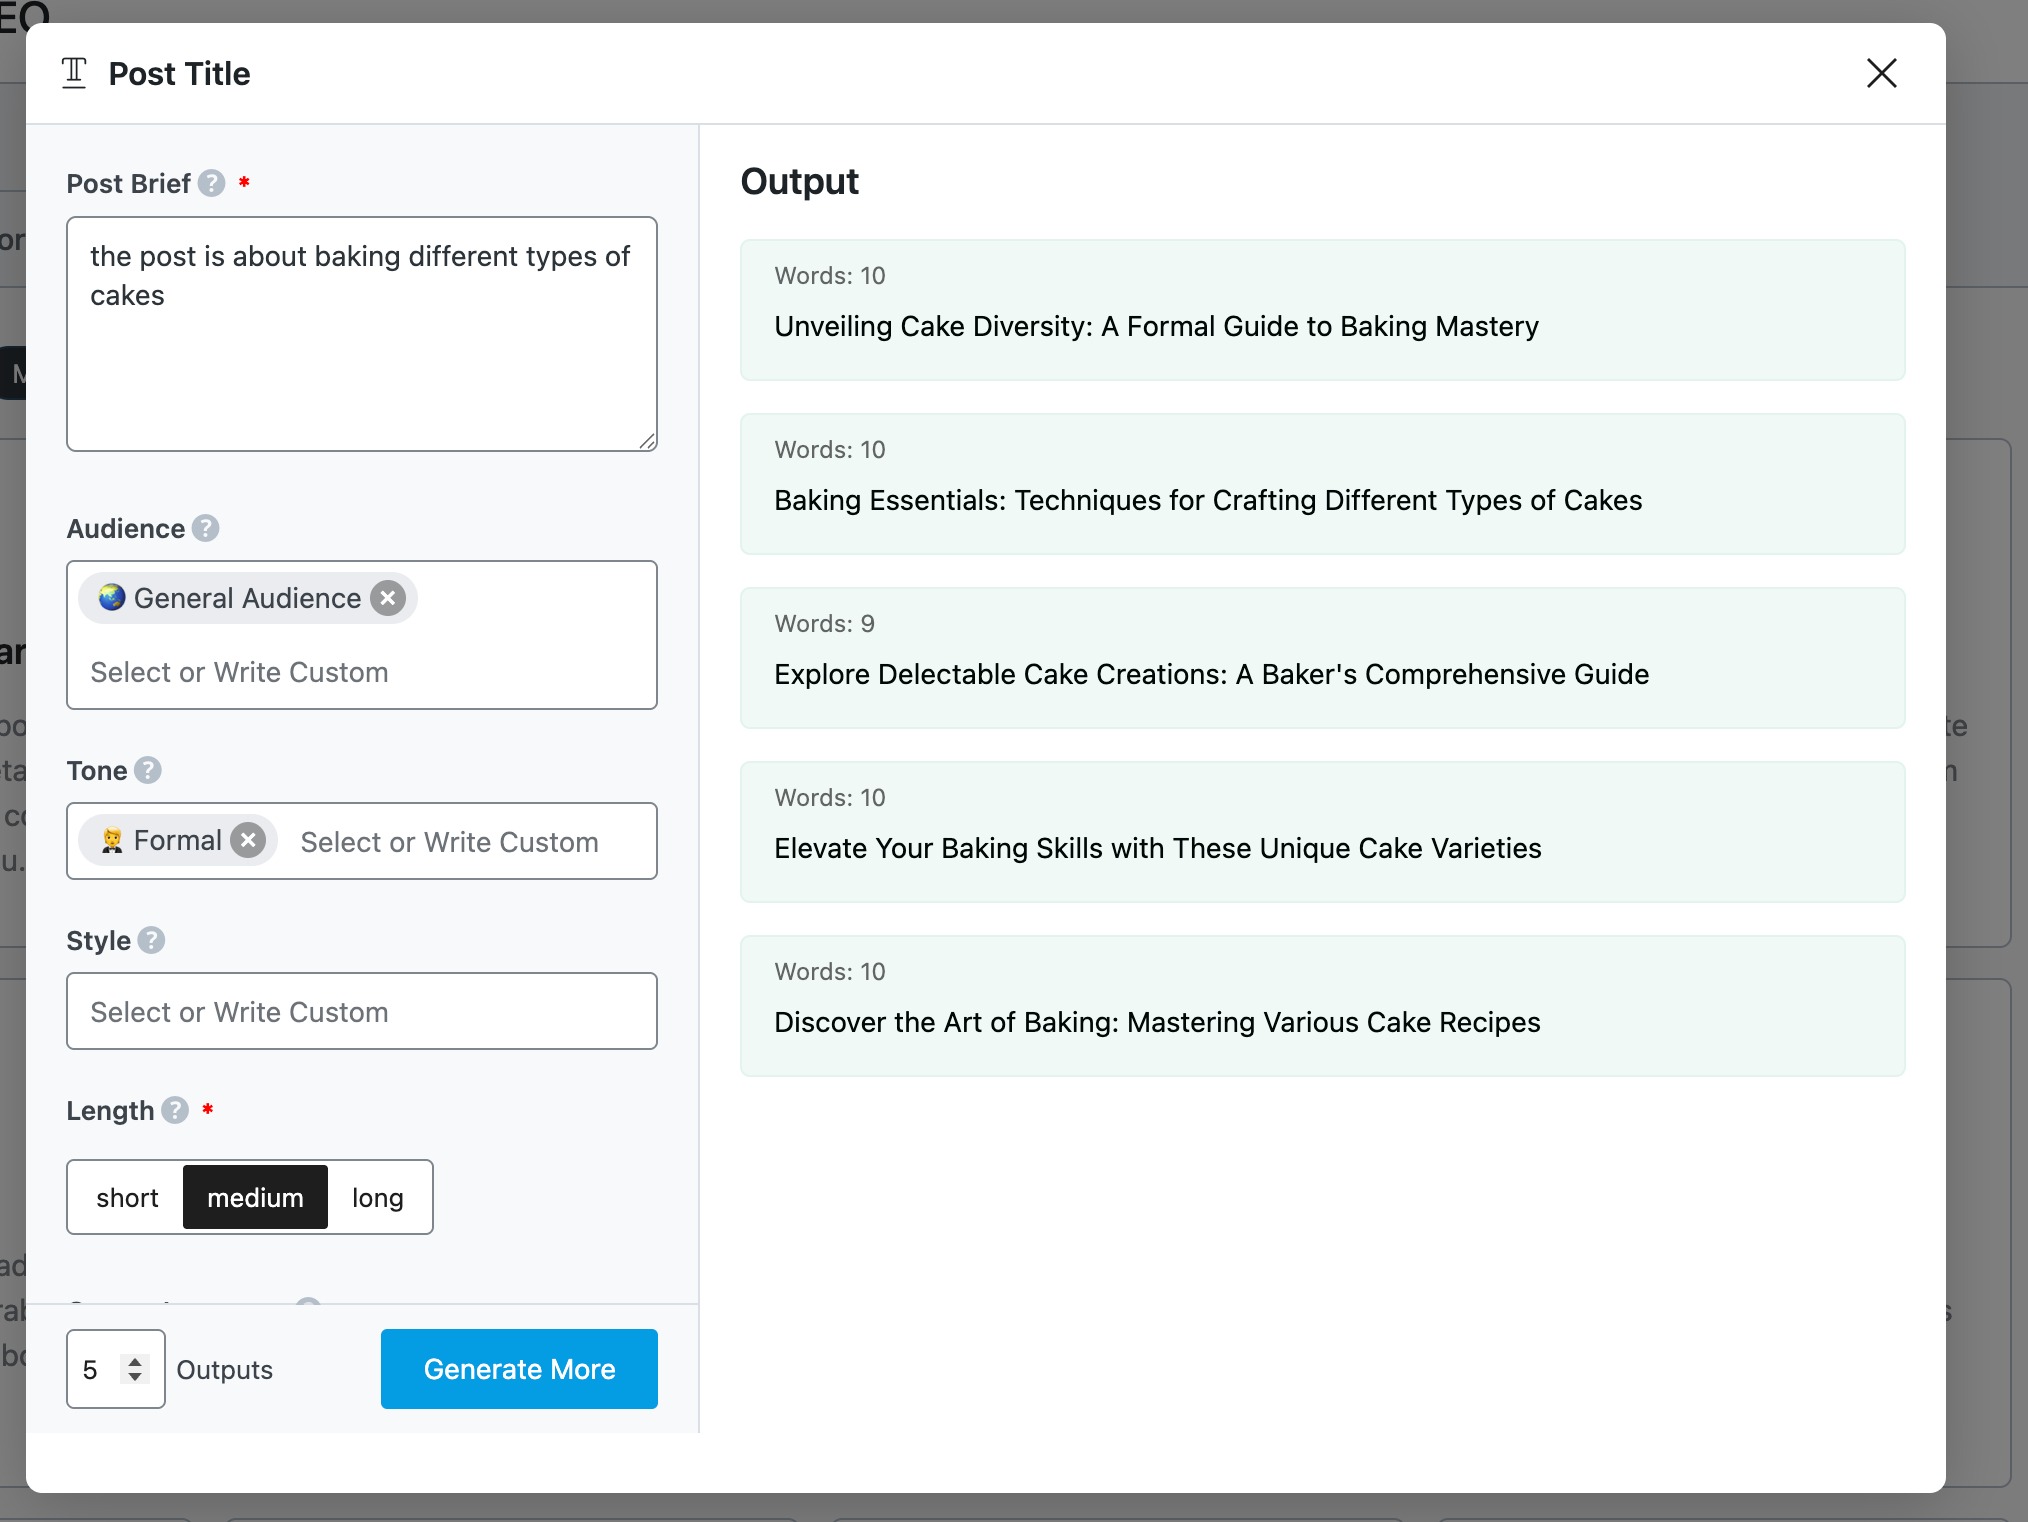Remove the General Audience tag

pyautogui.click(x=388, y=598)
